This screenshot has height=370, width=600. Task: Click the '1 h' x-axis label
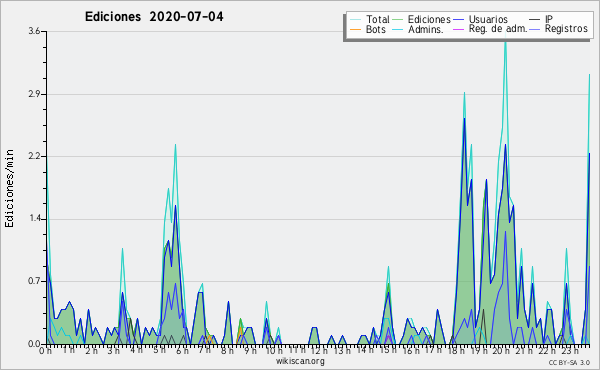coord(68,350)
